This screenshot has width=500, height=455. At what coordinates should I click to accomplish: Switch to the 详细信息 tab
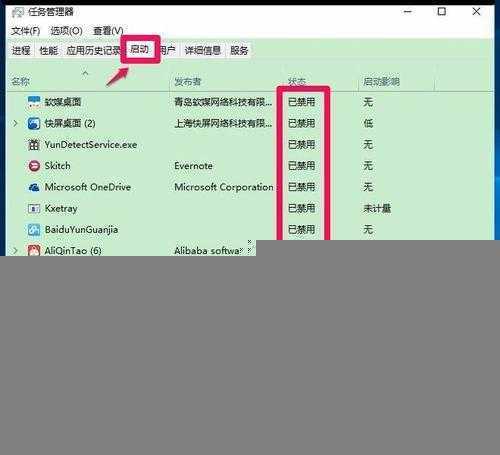[203, 51]
